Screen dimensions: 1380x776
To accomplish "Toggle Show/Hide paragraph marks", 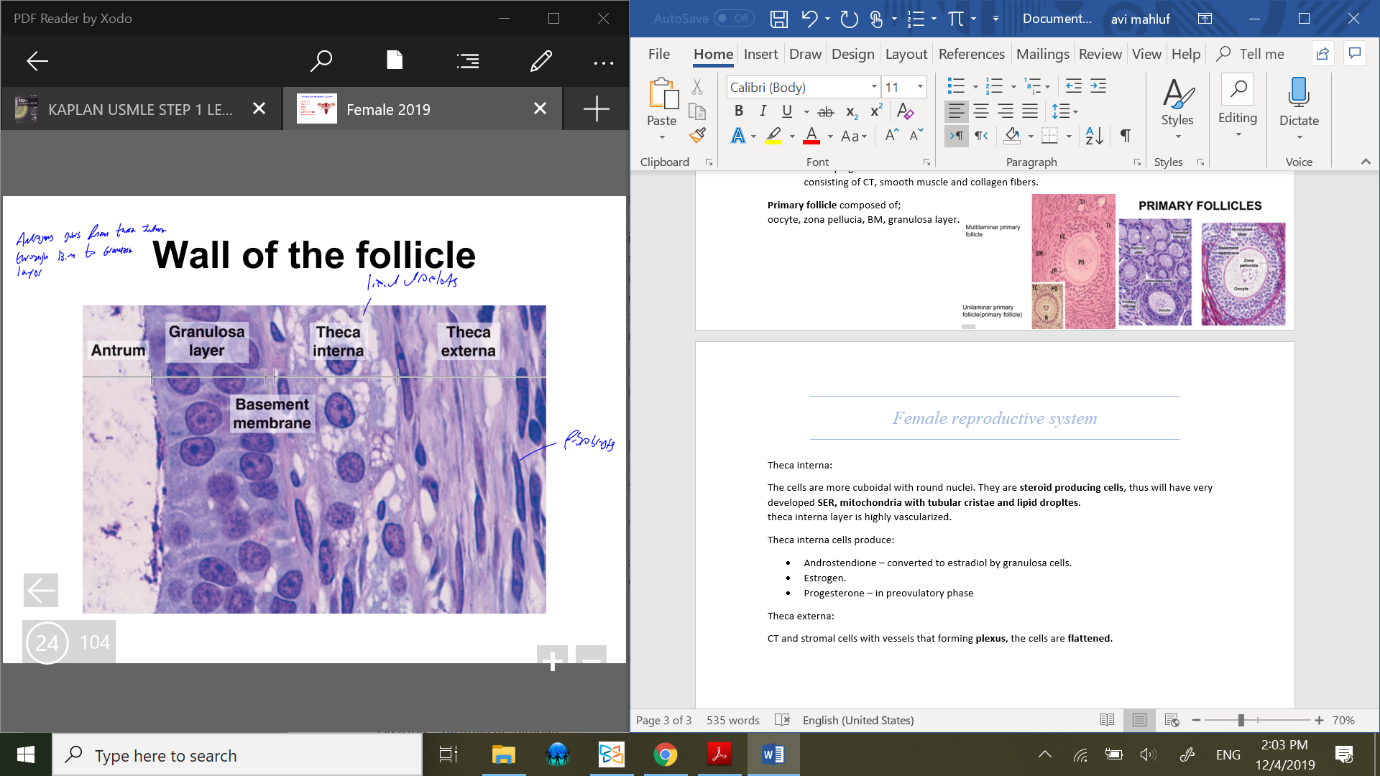I will click(x=1125, y=136).
